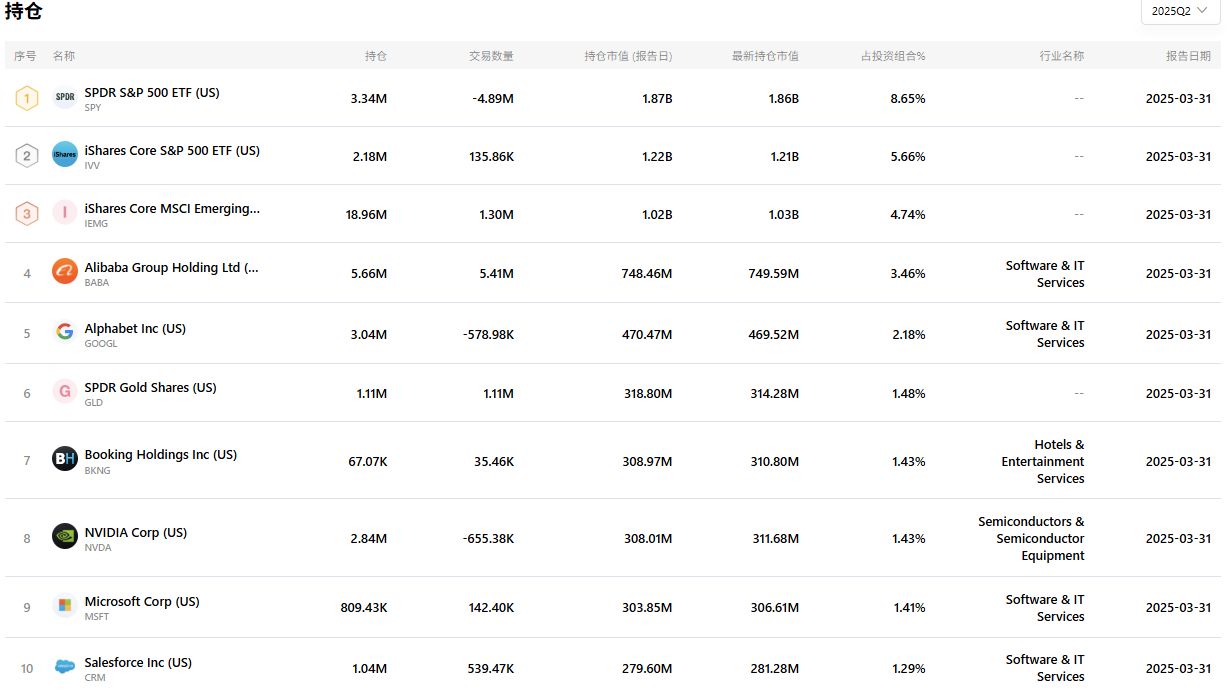This screenshot has width=1230, height=692.
Task: Click Hotels & Entertainment Services industry cell
Action: [x=1043, y=462]
